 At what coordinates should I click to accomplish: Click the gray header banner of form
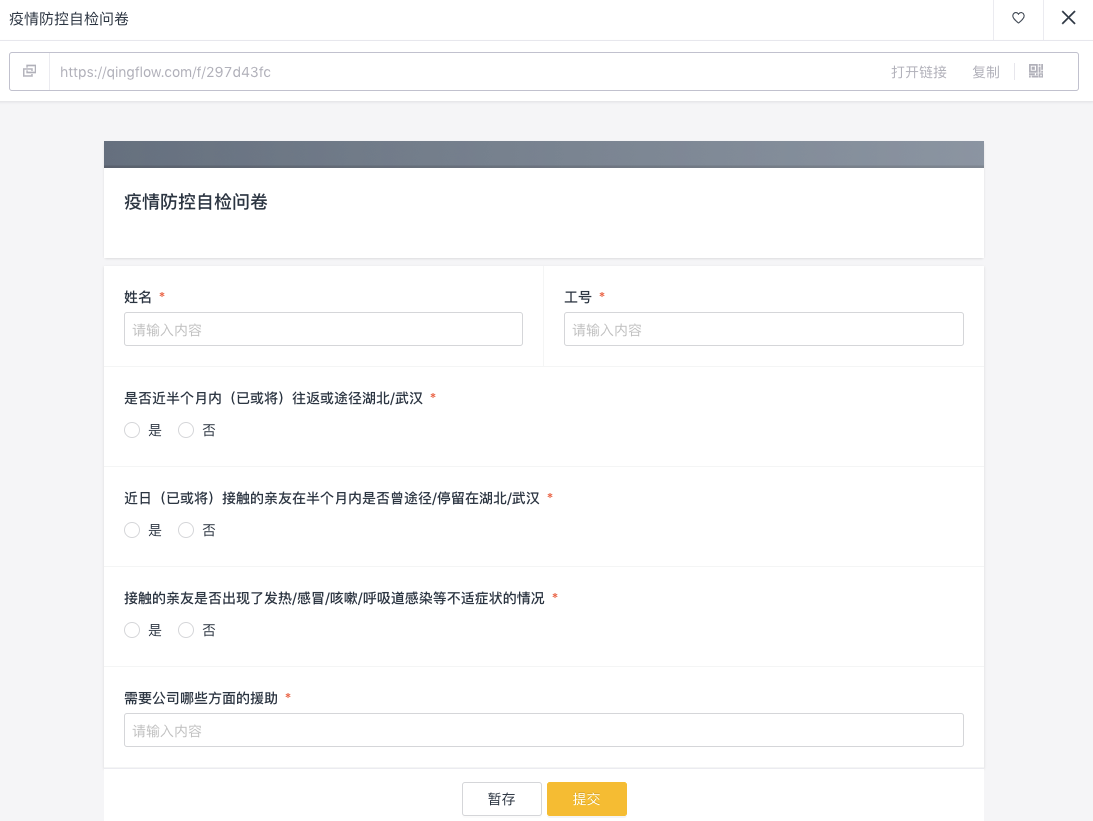pyautogui.click(x=544, y=155)
